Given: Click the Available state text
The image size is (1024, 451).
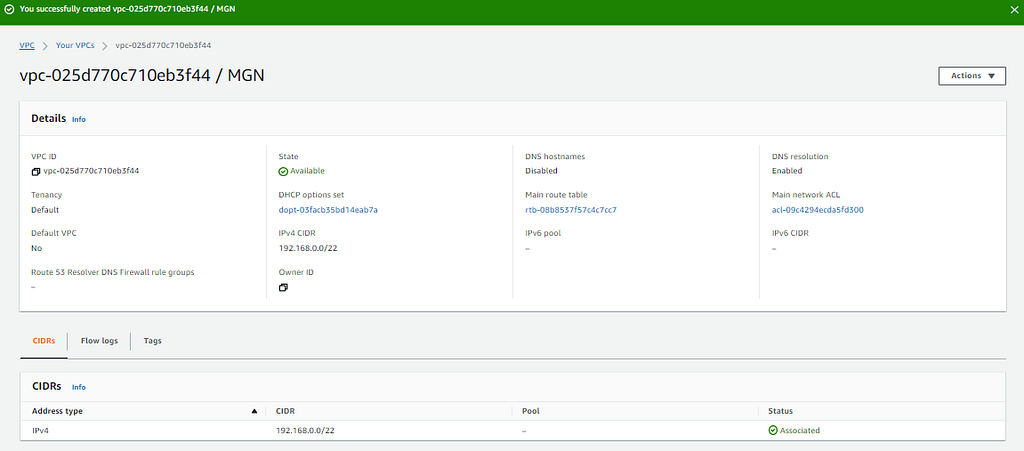Looking at the screenshot, I should point(307,171).
